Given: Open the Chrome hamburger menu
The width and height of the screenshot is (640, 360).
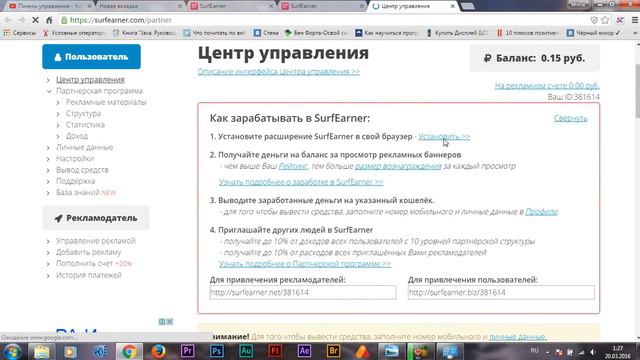Looking at the screenshot, I should (x=635, y=20).
